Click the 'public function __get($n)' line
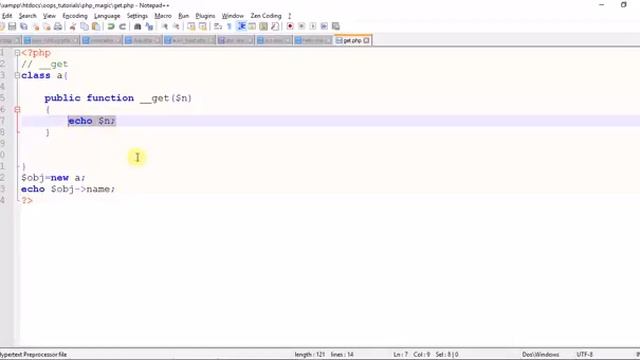This screenshot has height=360, width=640. [118, 98]
